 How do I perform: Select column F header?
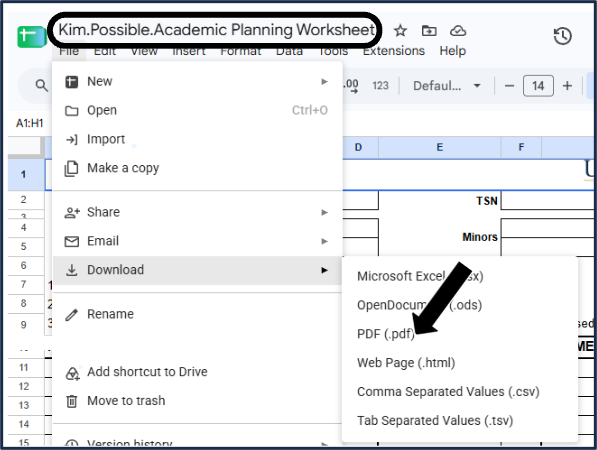[521, 147]
